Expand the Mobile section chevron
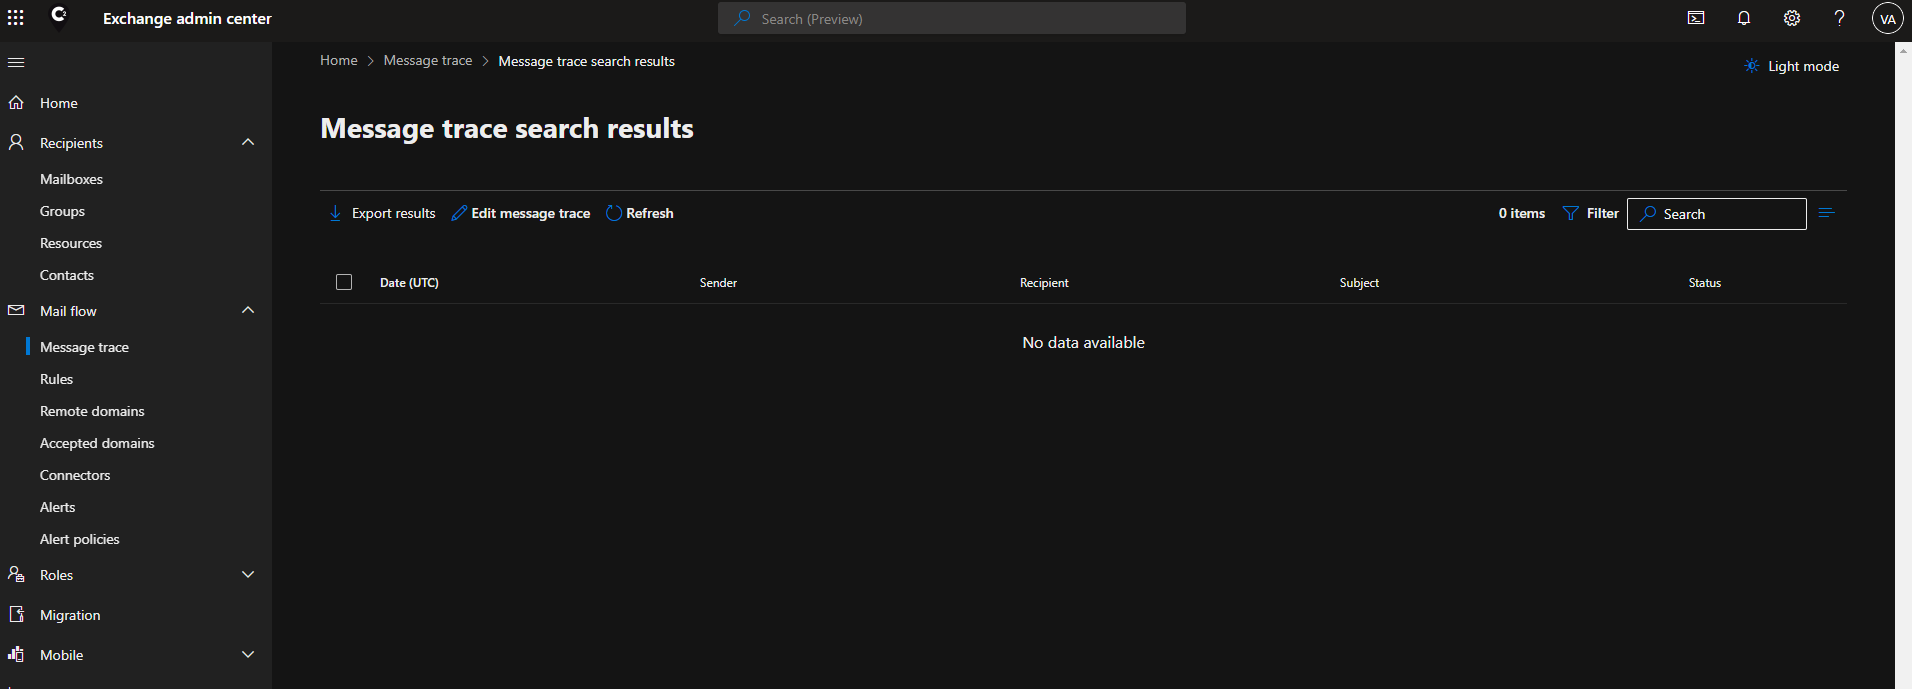 248,654
